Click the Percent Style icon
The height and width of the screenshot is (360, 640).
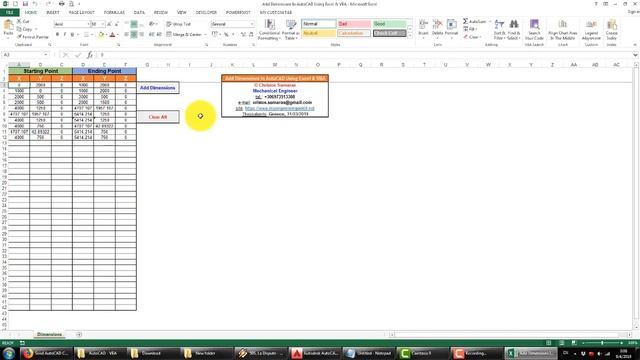point(227,35)
